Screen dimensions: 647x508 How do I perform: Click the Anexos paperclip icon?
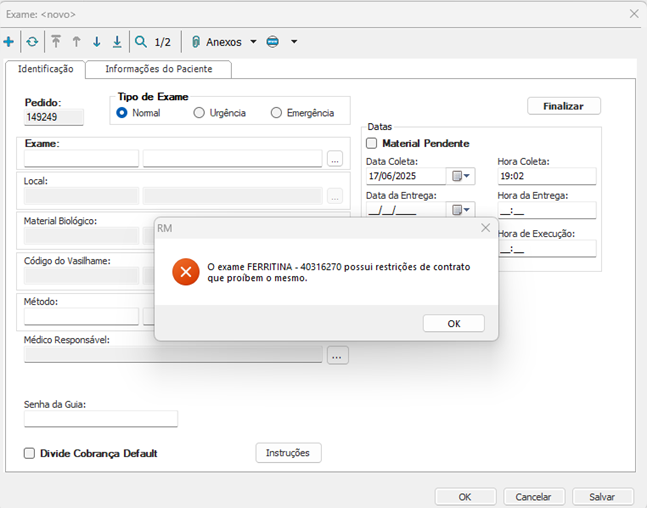[x=195, y=42]
